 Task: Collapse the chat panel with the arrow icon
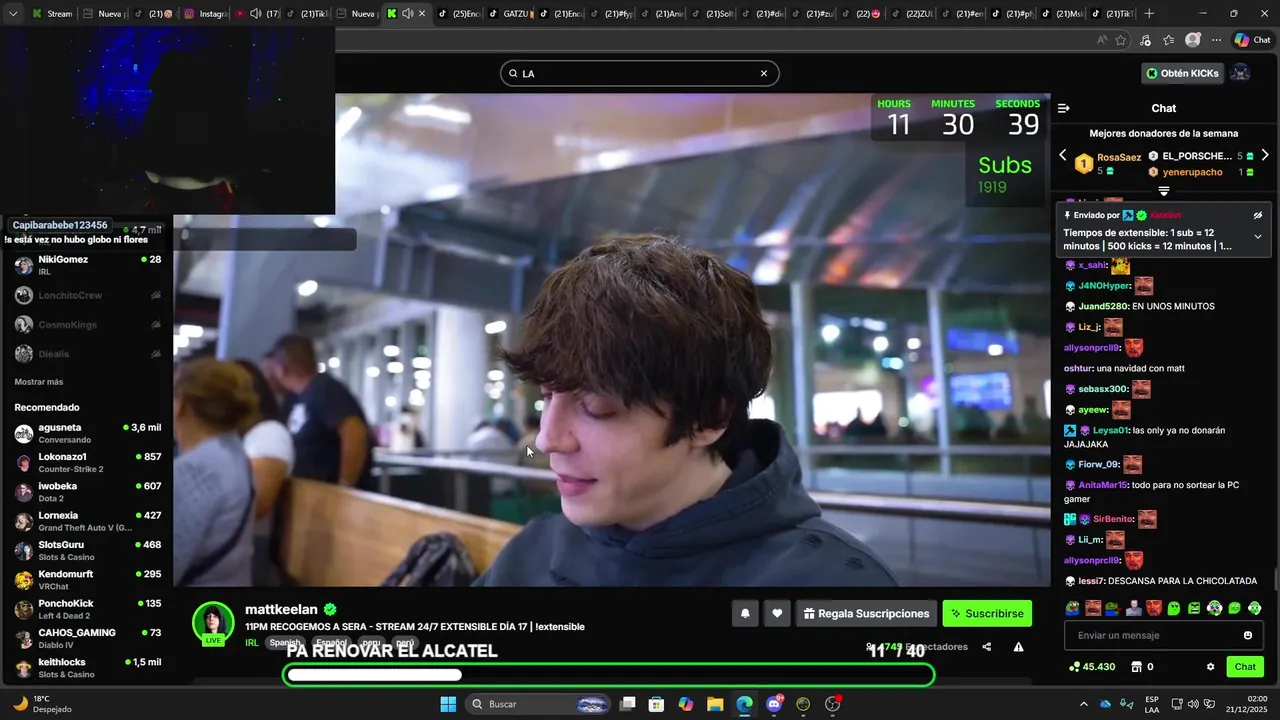(1064, 108)
